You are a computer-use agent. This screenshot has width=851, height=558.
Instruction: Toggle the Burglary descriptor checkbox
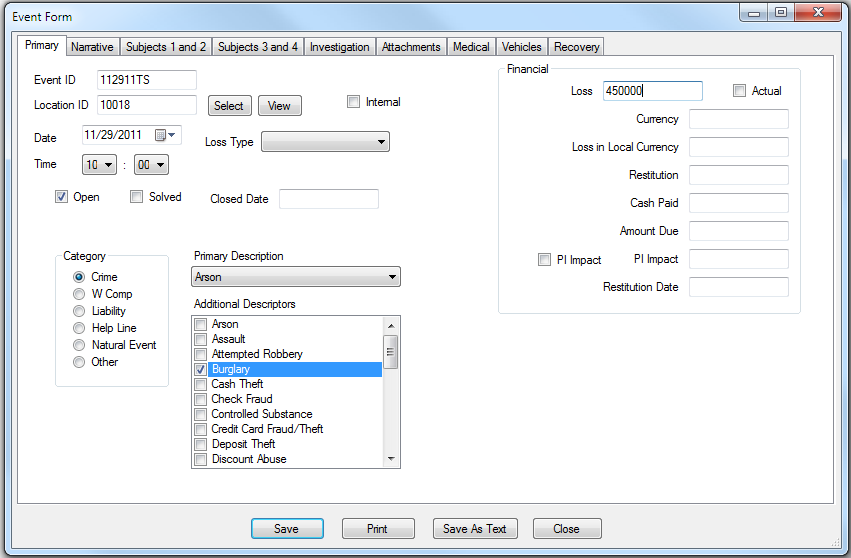click(x=201, y=369)
